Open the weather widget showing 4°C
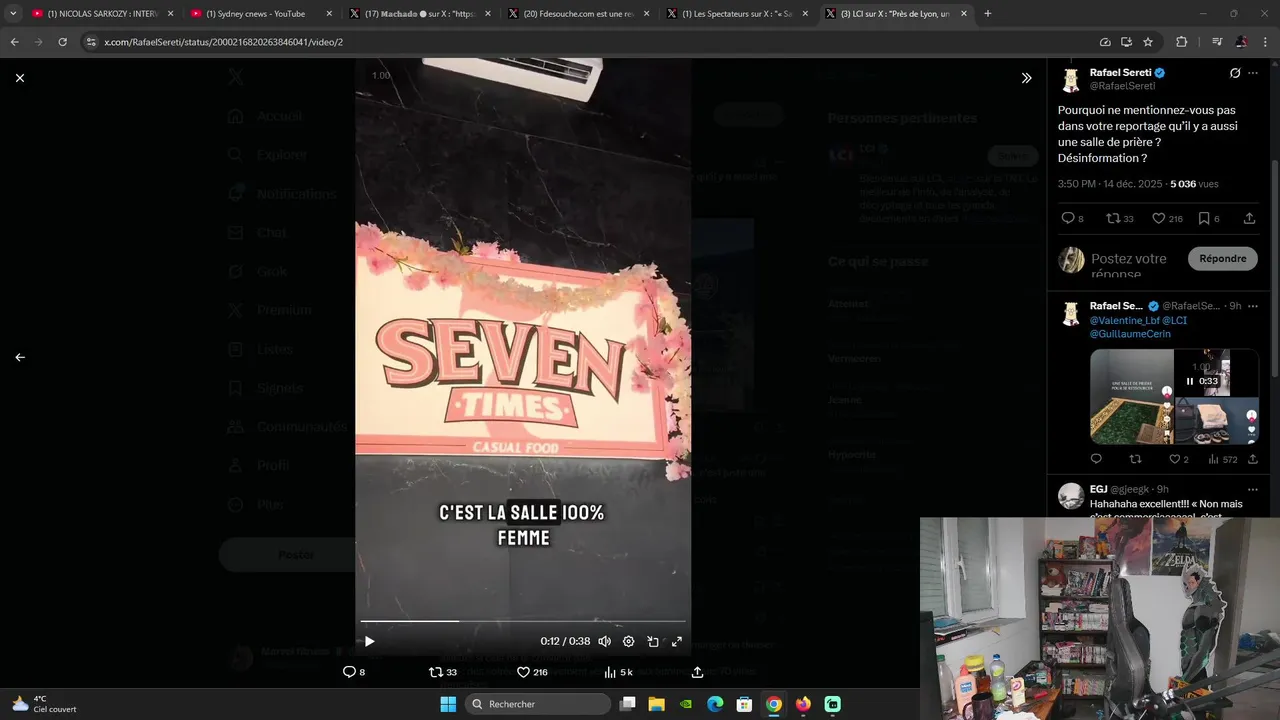The height and width of the screenshot is (720, 1280). tap(45, 704)
